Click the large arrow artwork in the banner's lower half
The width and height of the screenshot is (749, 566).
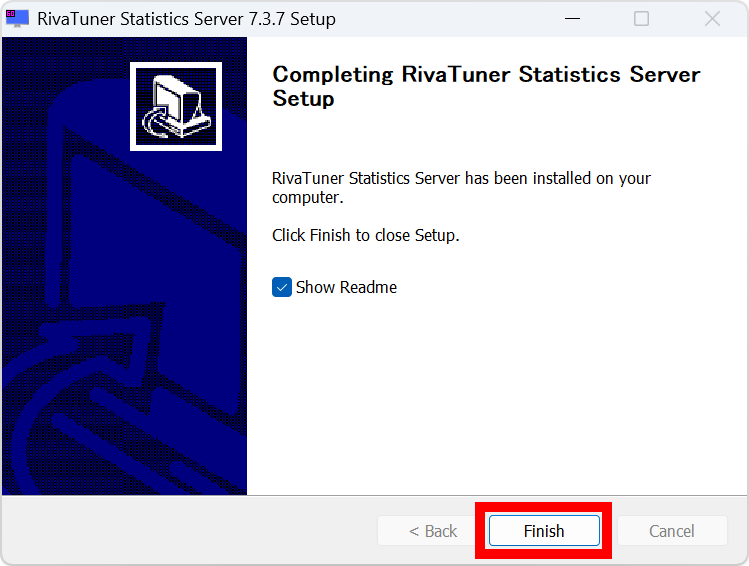tap(120, 400)
